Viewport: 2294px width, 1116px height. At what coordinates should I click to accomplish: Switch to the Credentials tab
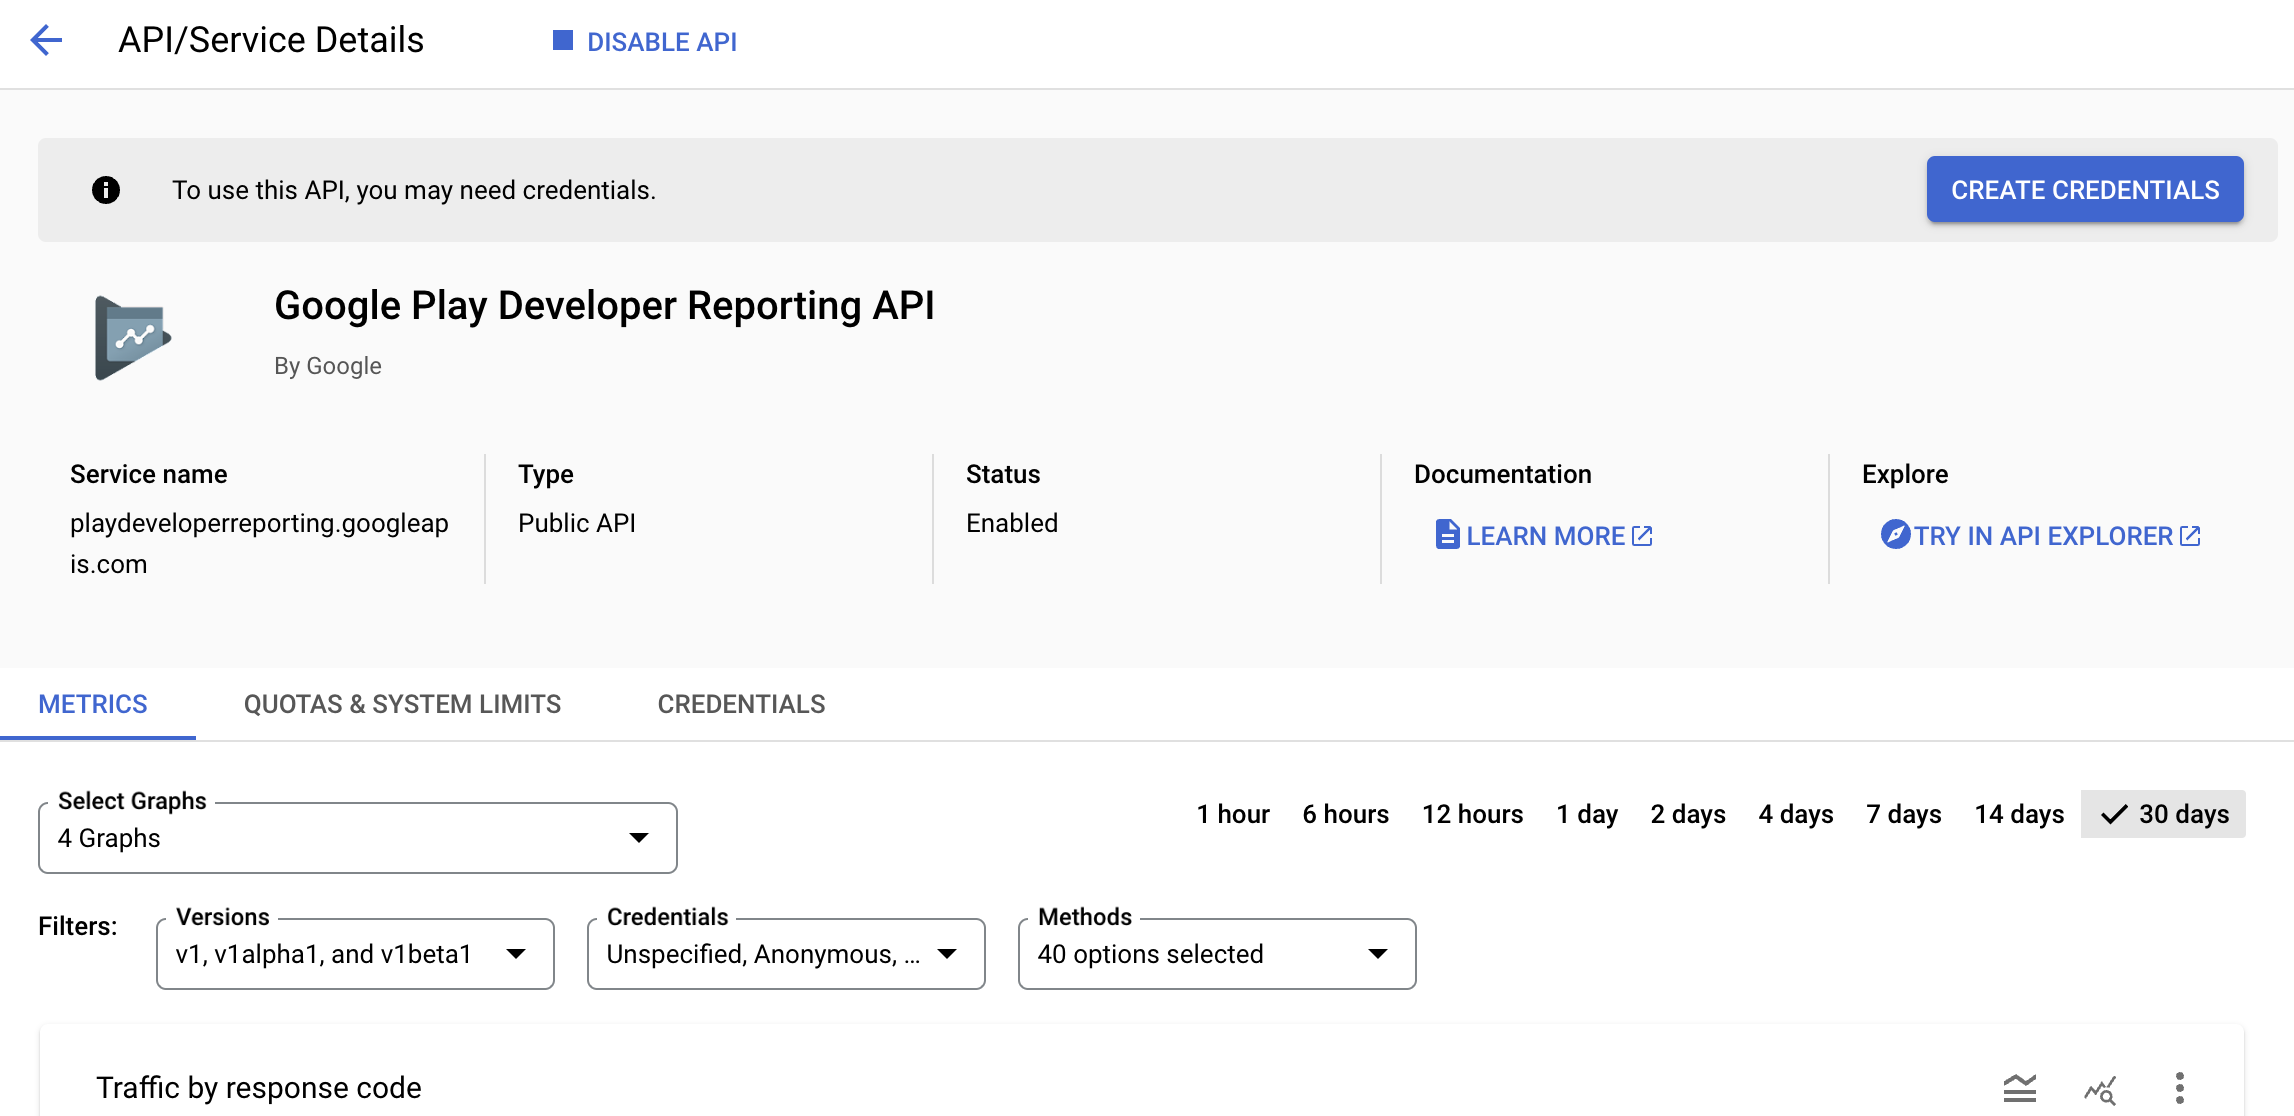click(741, 704)
